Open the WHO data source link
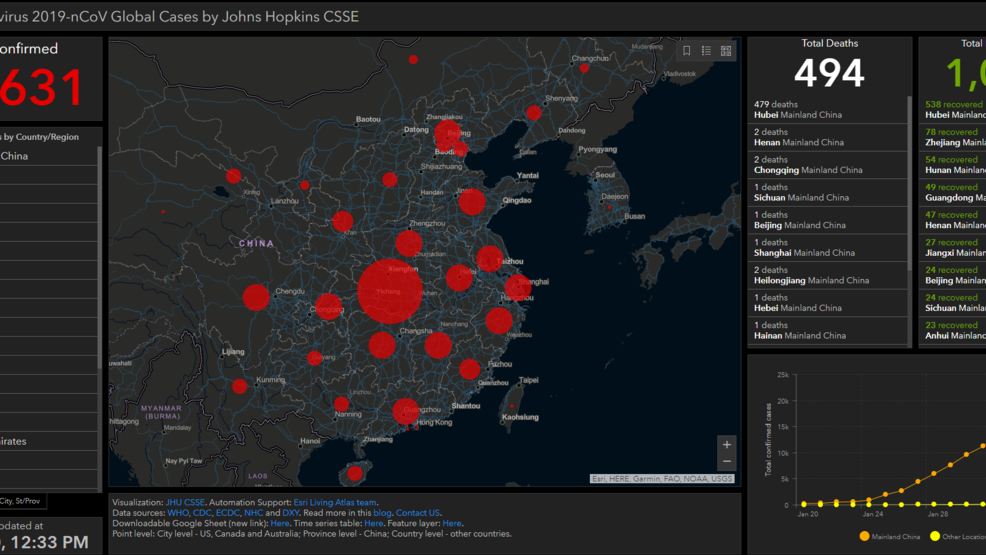986x555 pixels. [x=178, y=513]
